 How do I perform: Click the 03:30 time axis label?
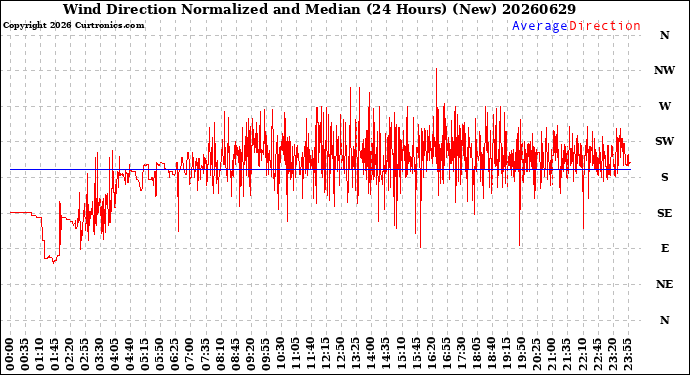click(x=99, y=354)
